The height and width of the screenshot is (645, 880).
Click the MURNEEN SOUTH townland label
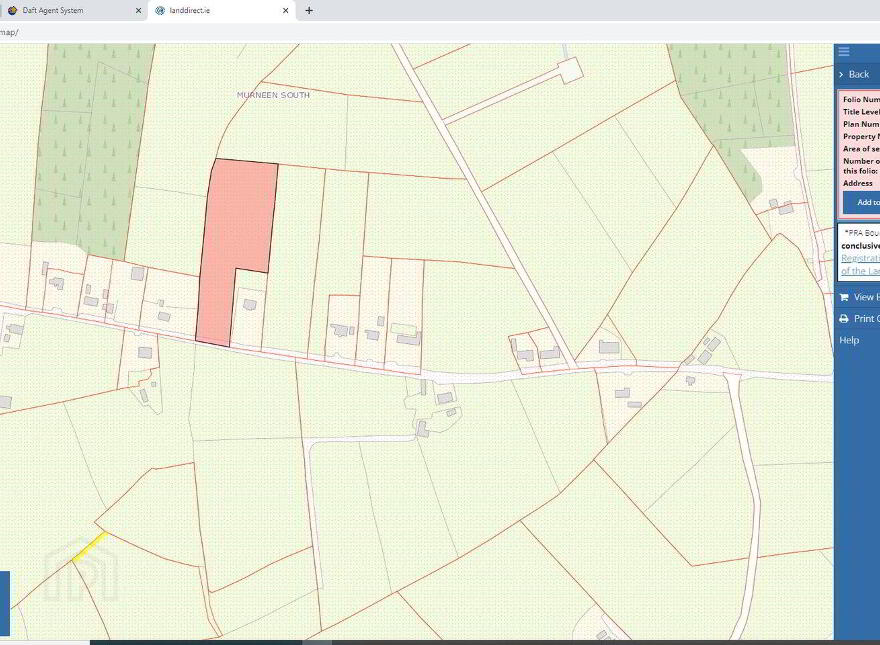point(273,95)
